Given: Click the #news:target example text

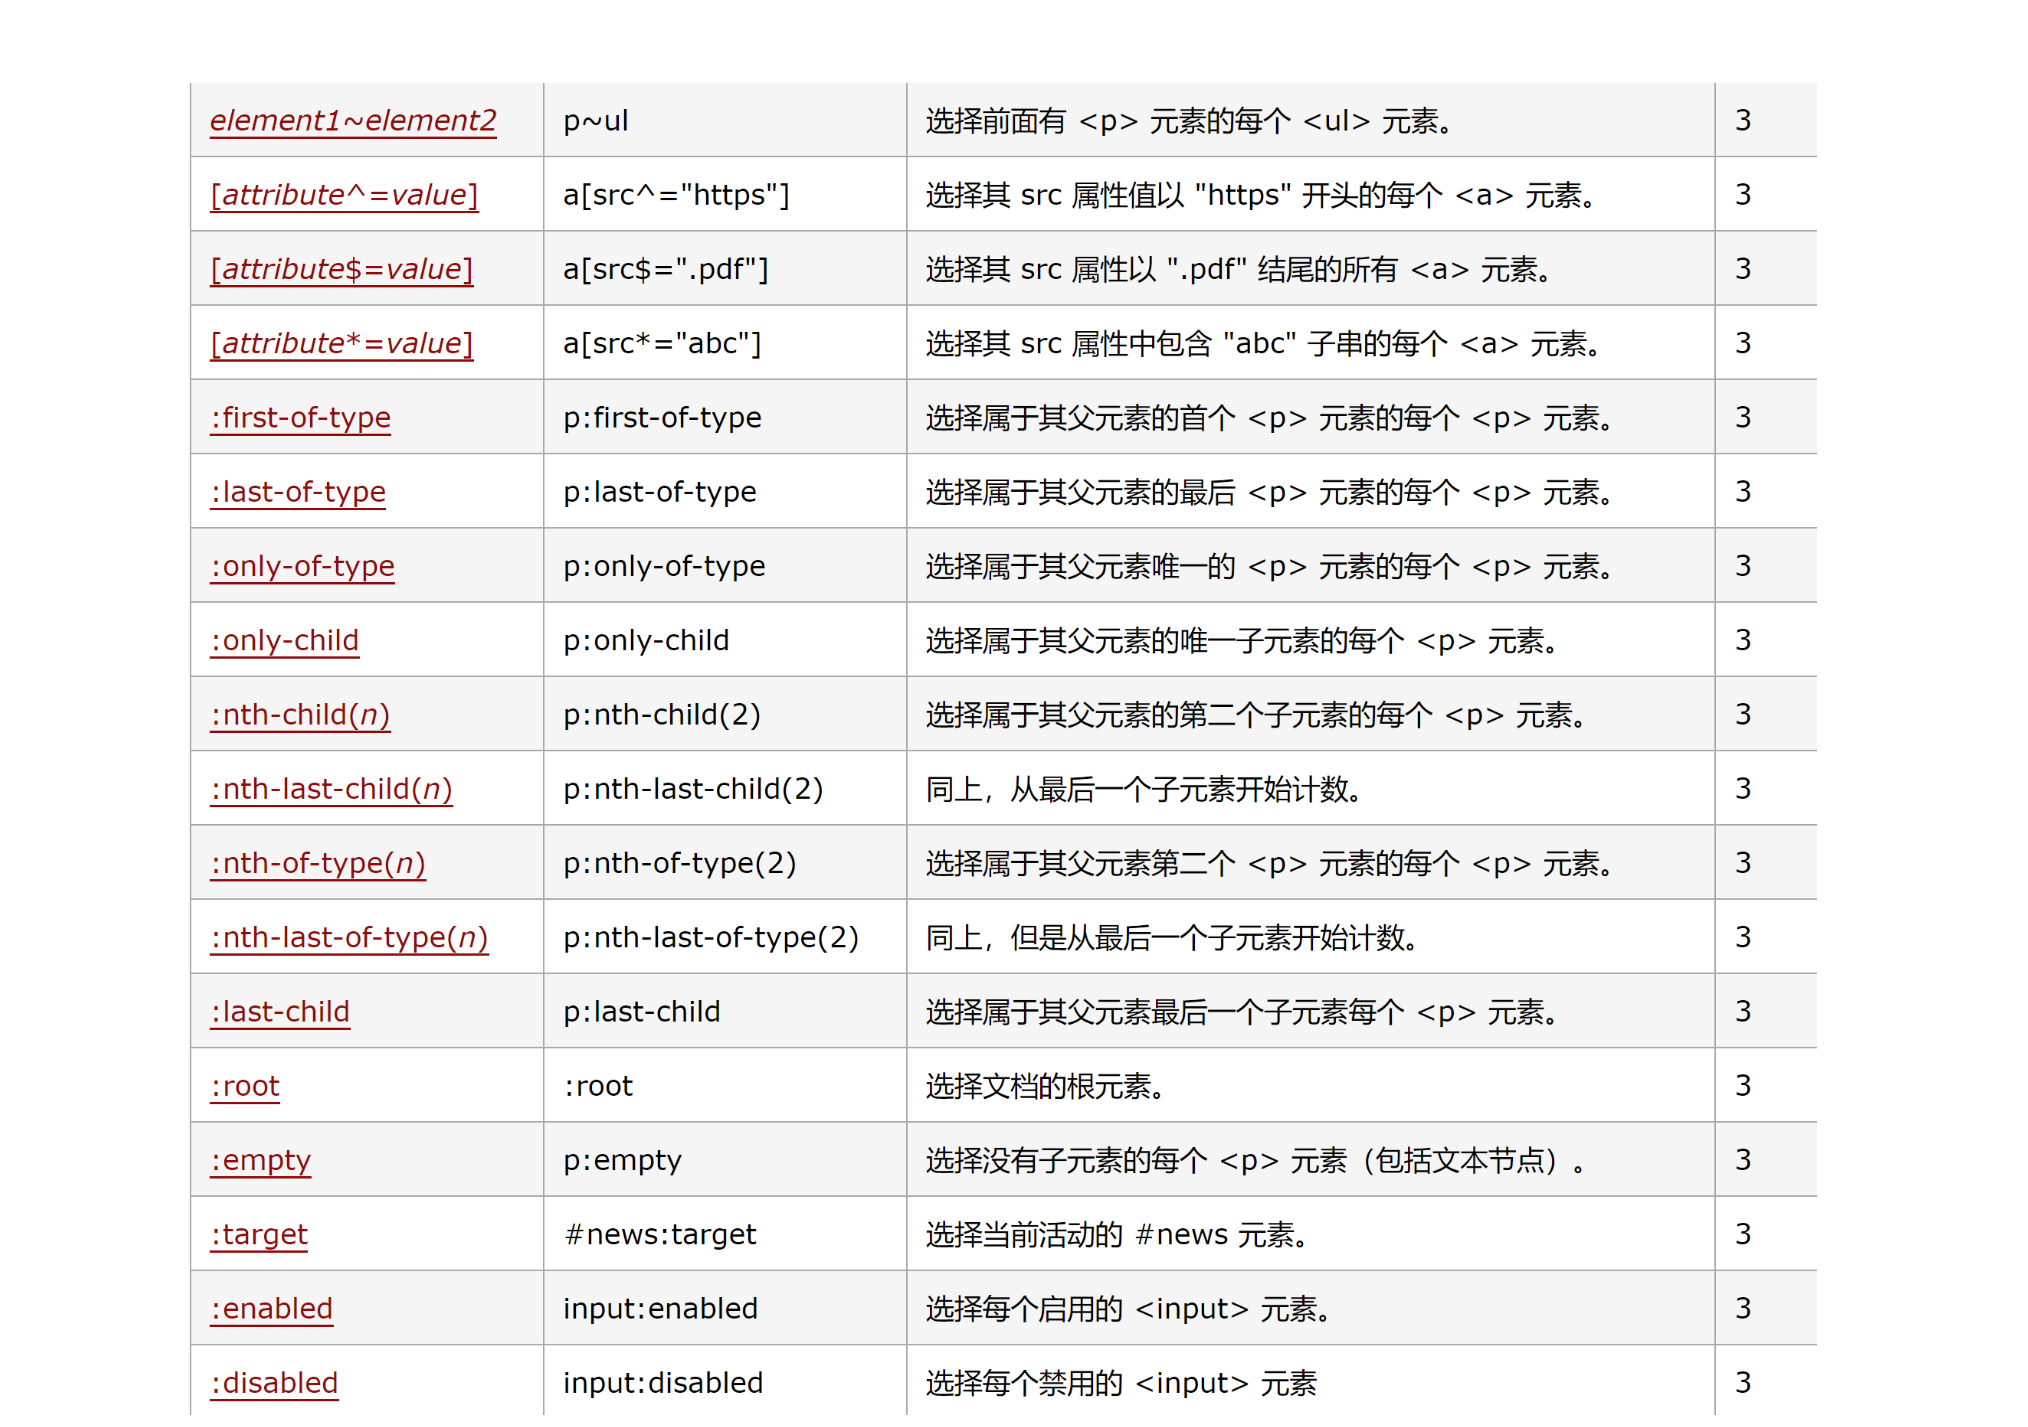Looking at the screenshot, I should pos(660,1235).
